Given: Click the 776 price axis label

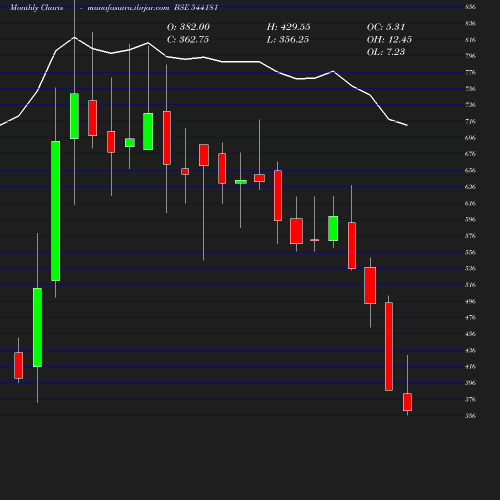Looking at the screenshot, I should [470, 72].
